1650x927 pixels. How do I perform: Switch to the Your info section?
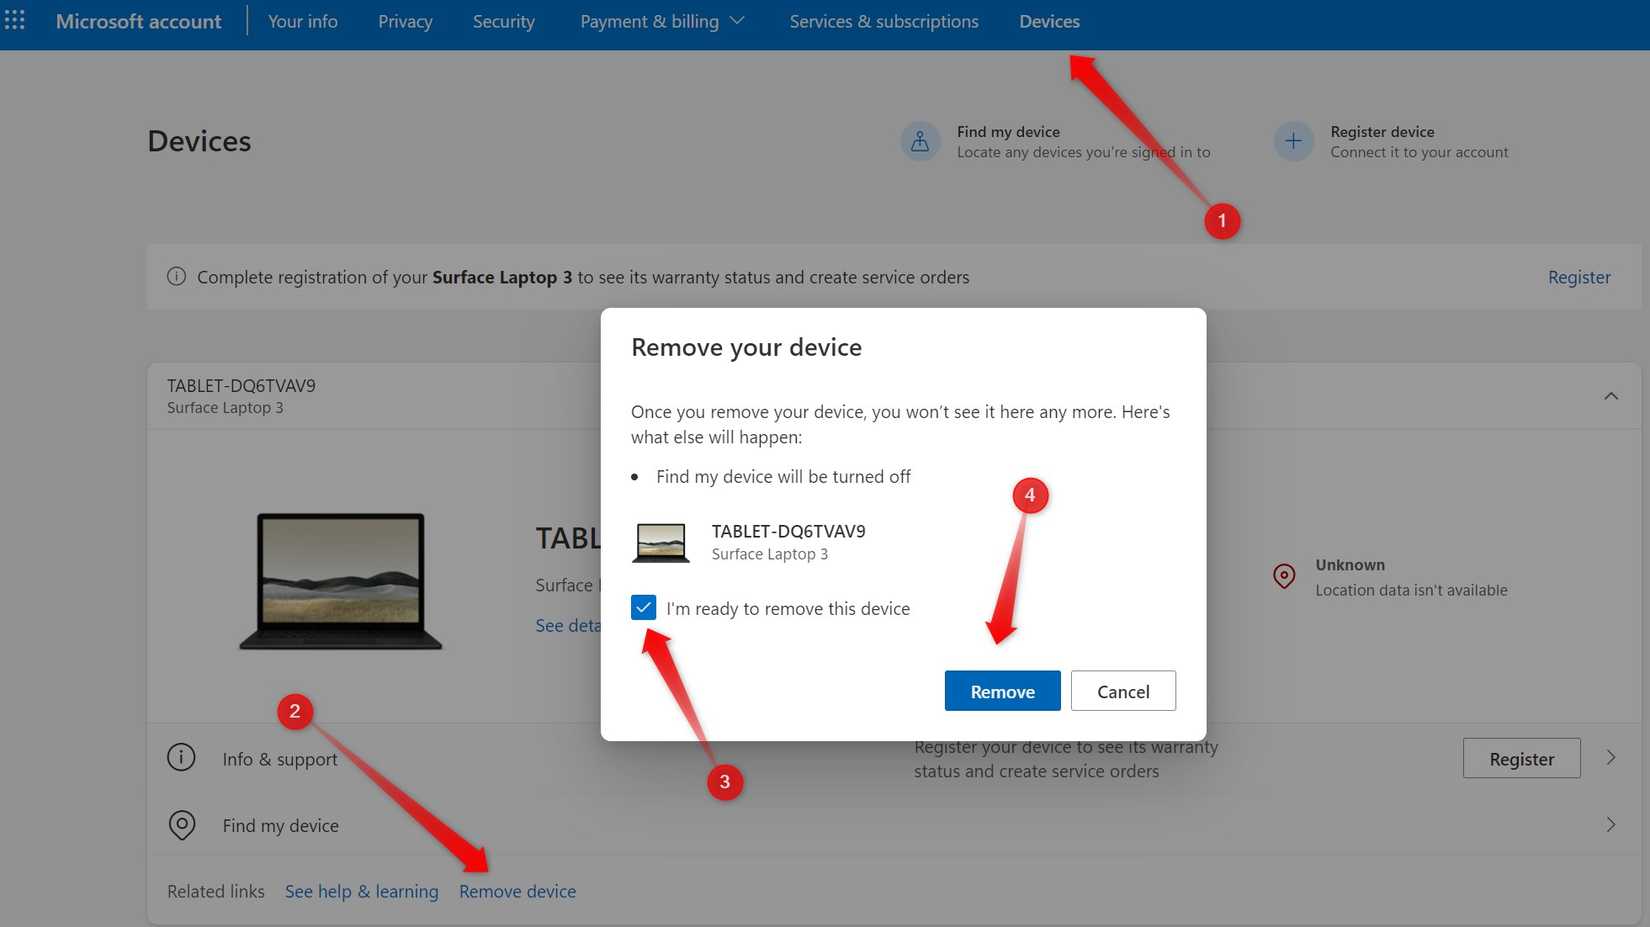click(302, 20)
